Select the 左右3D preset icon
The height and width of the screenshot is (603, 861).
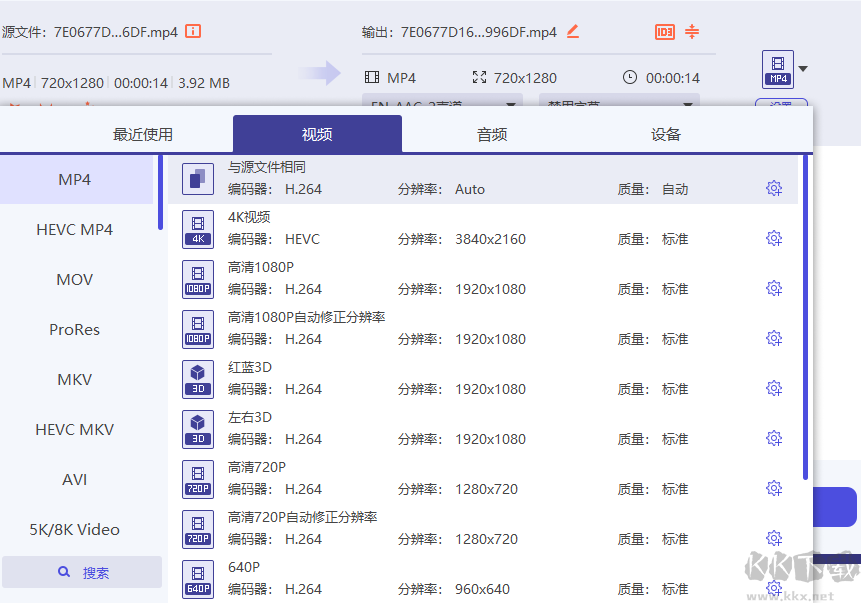coord(197,429)
